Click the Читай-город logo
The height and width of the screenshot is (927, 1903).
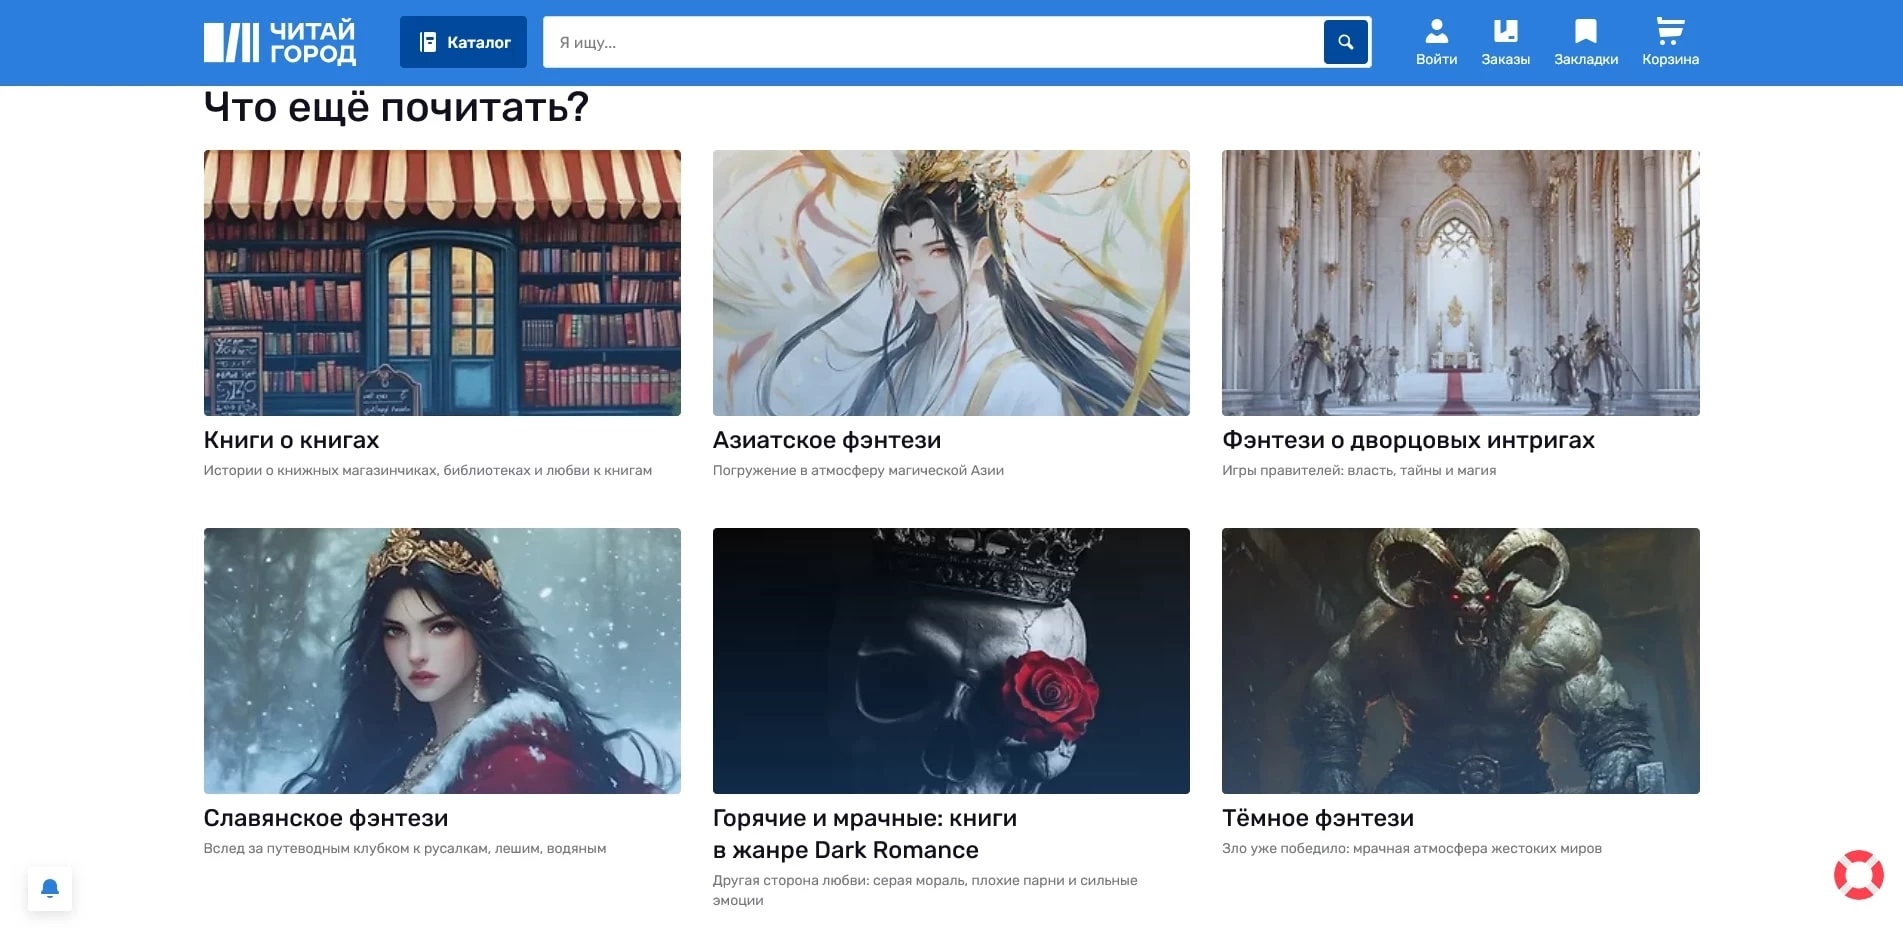(279, 42)
